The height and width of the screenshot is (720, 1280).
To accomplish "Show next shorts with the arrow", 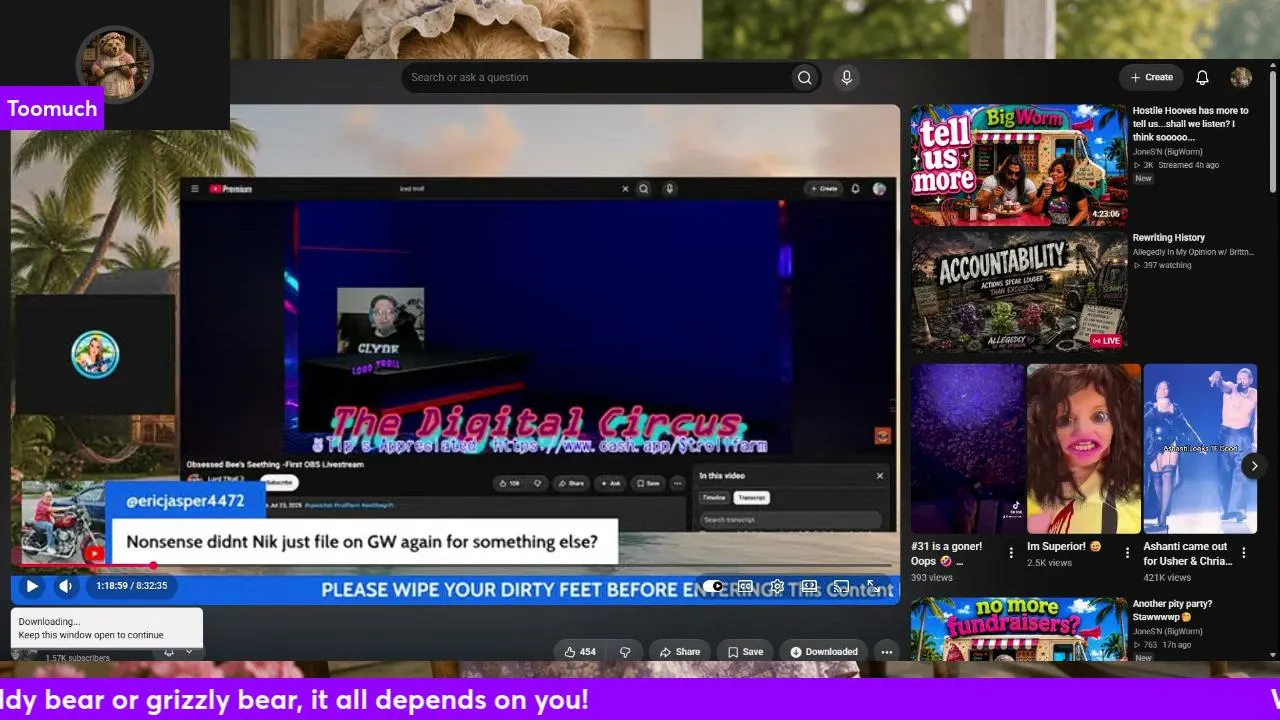I will pos(1254,466).
